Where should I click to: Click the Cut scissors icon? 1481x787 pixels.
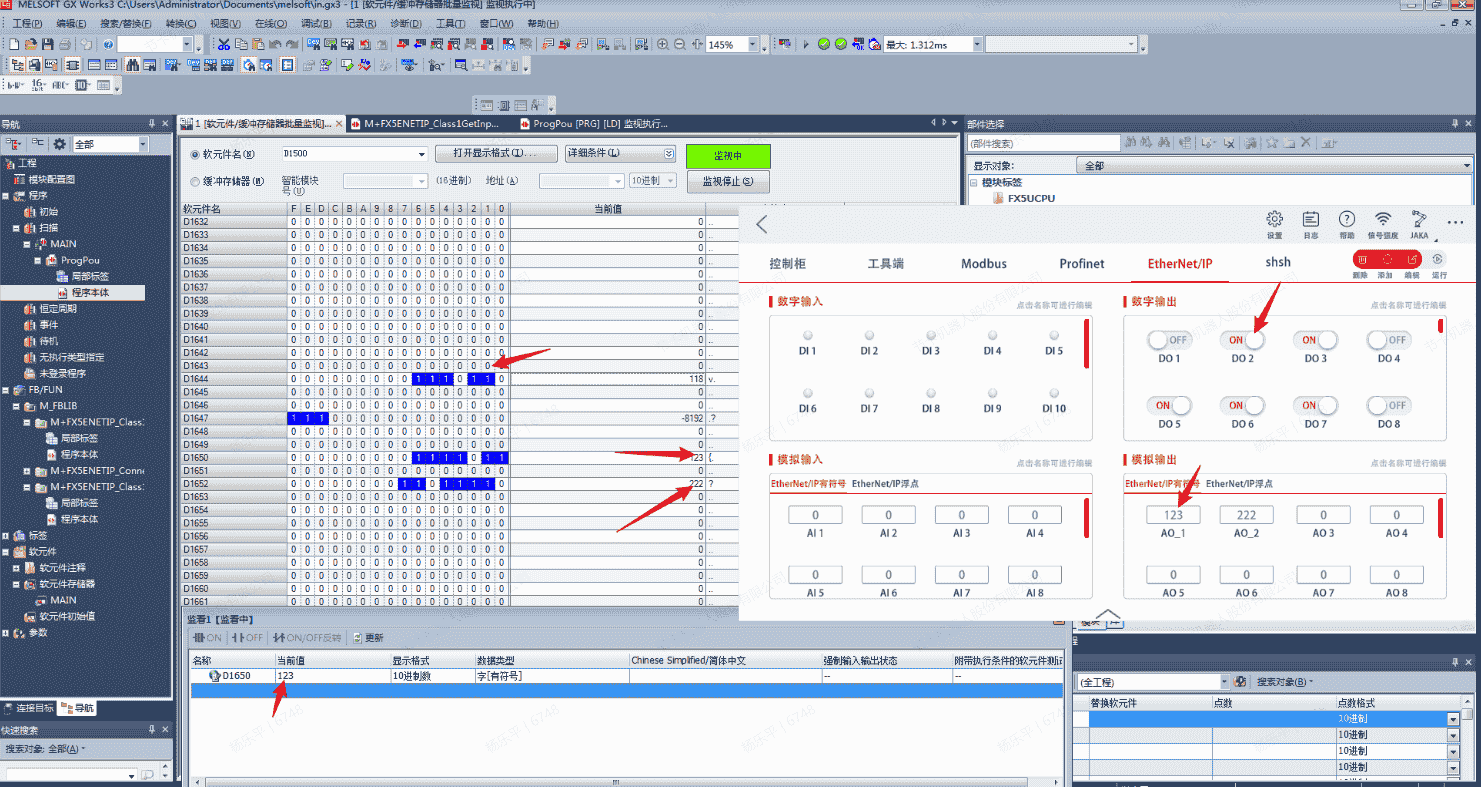pyautogui.click(x=223, y=45)
